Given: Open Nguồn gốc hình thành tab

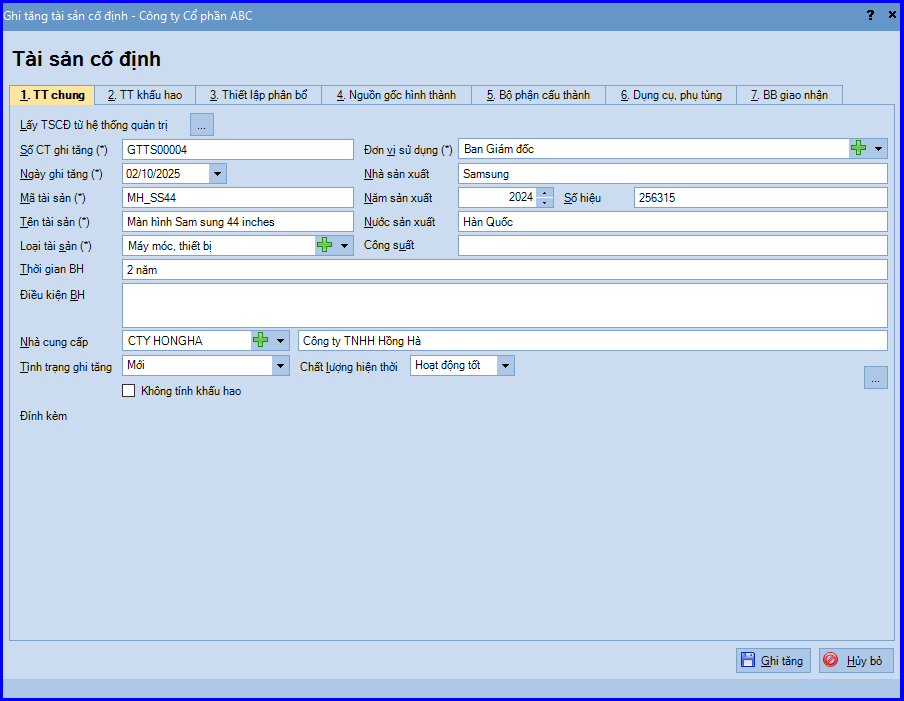Looking at the screenshot, I should (397, 95).
